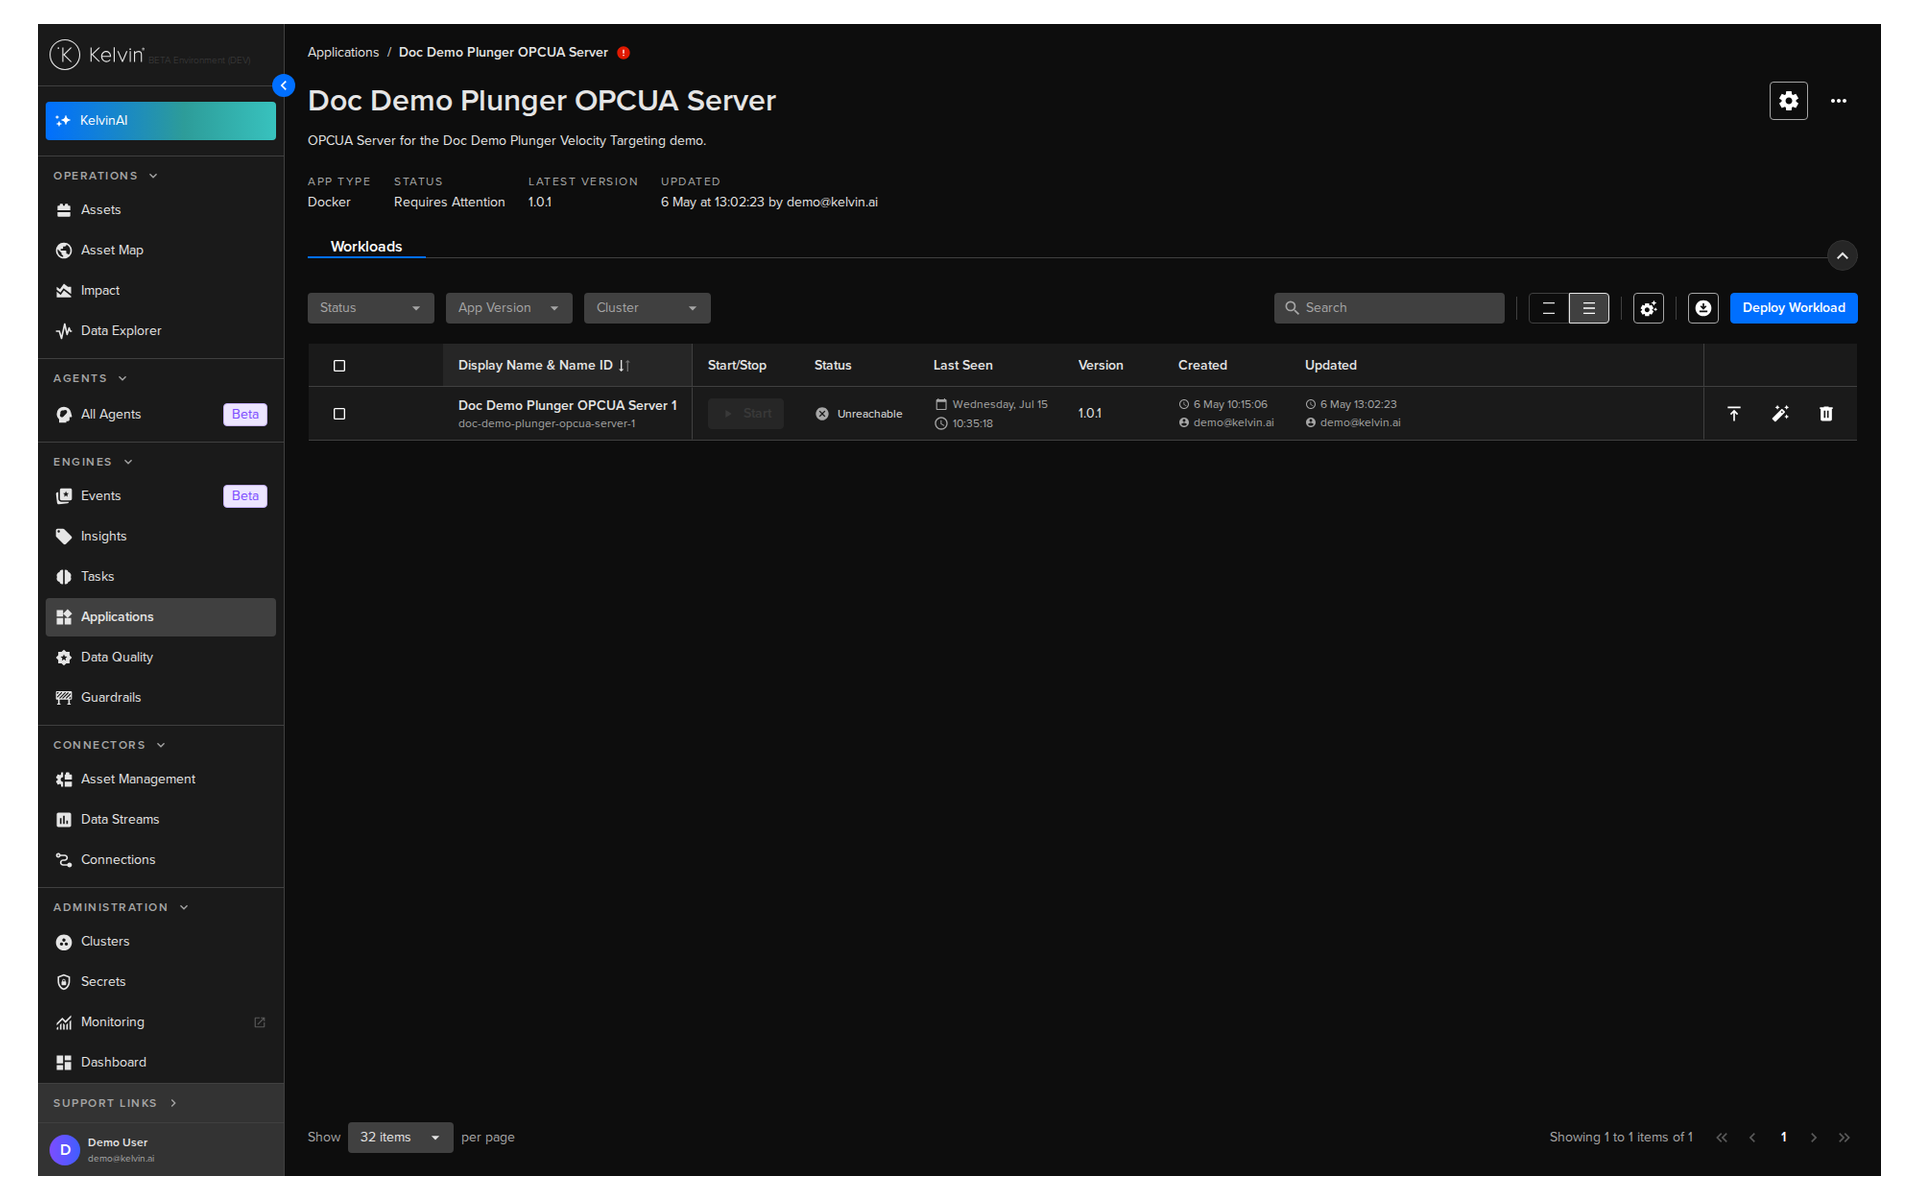The height and width of the screenshot is (1200, 1920).
Task: Open table column settings gear icon
Action: (1648, 308)
